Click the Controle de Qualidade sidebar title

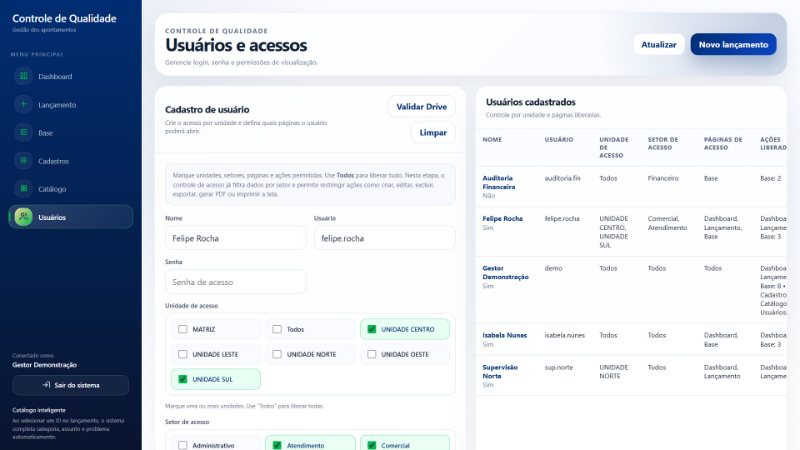point(64,18)
